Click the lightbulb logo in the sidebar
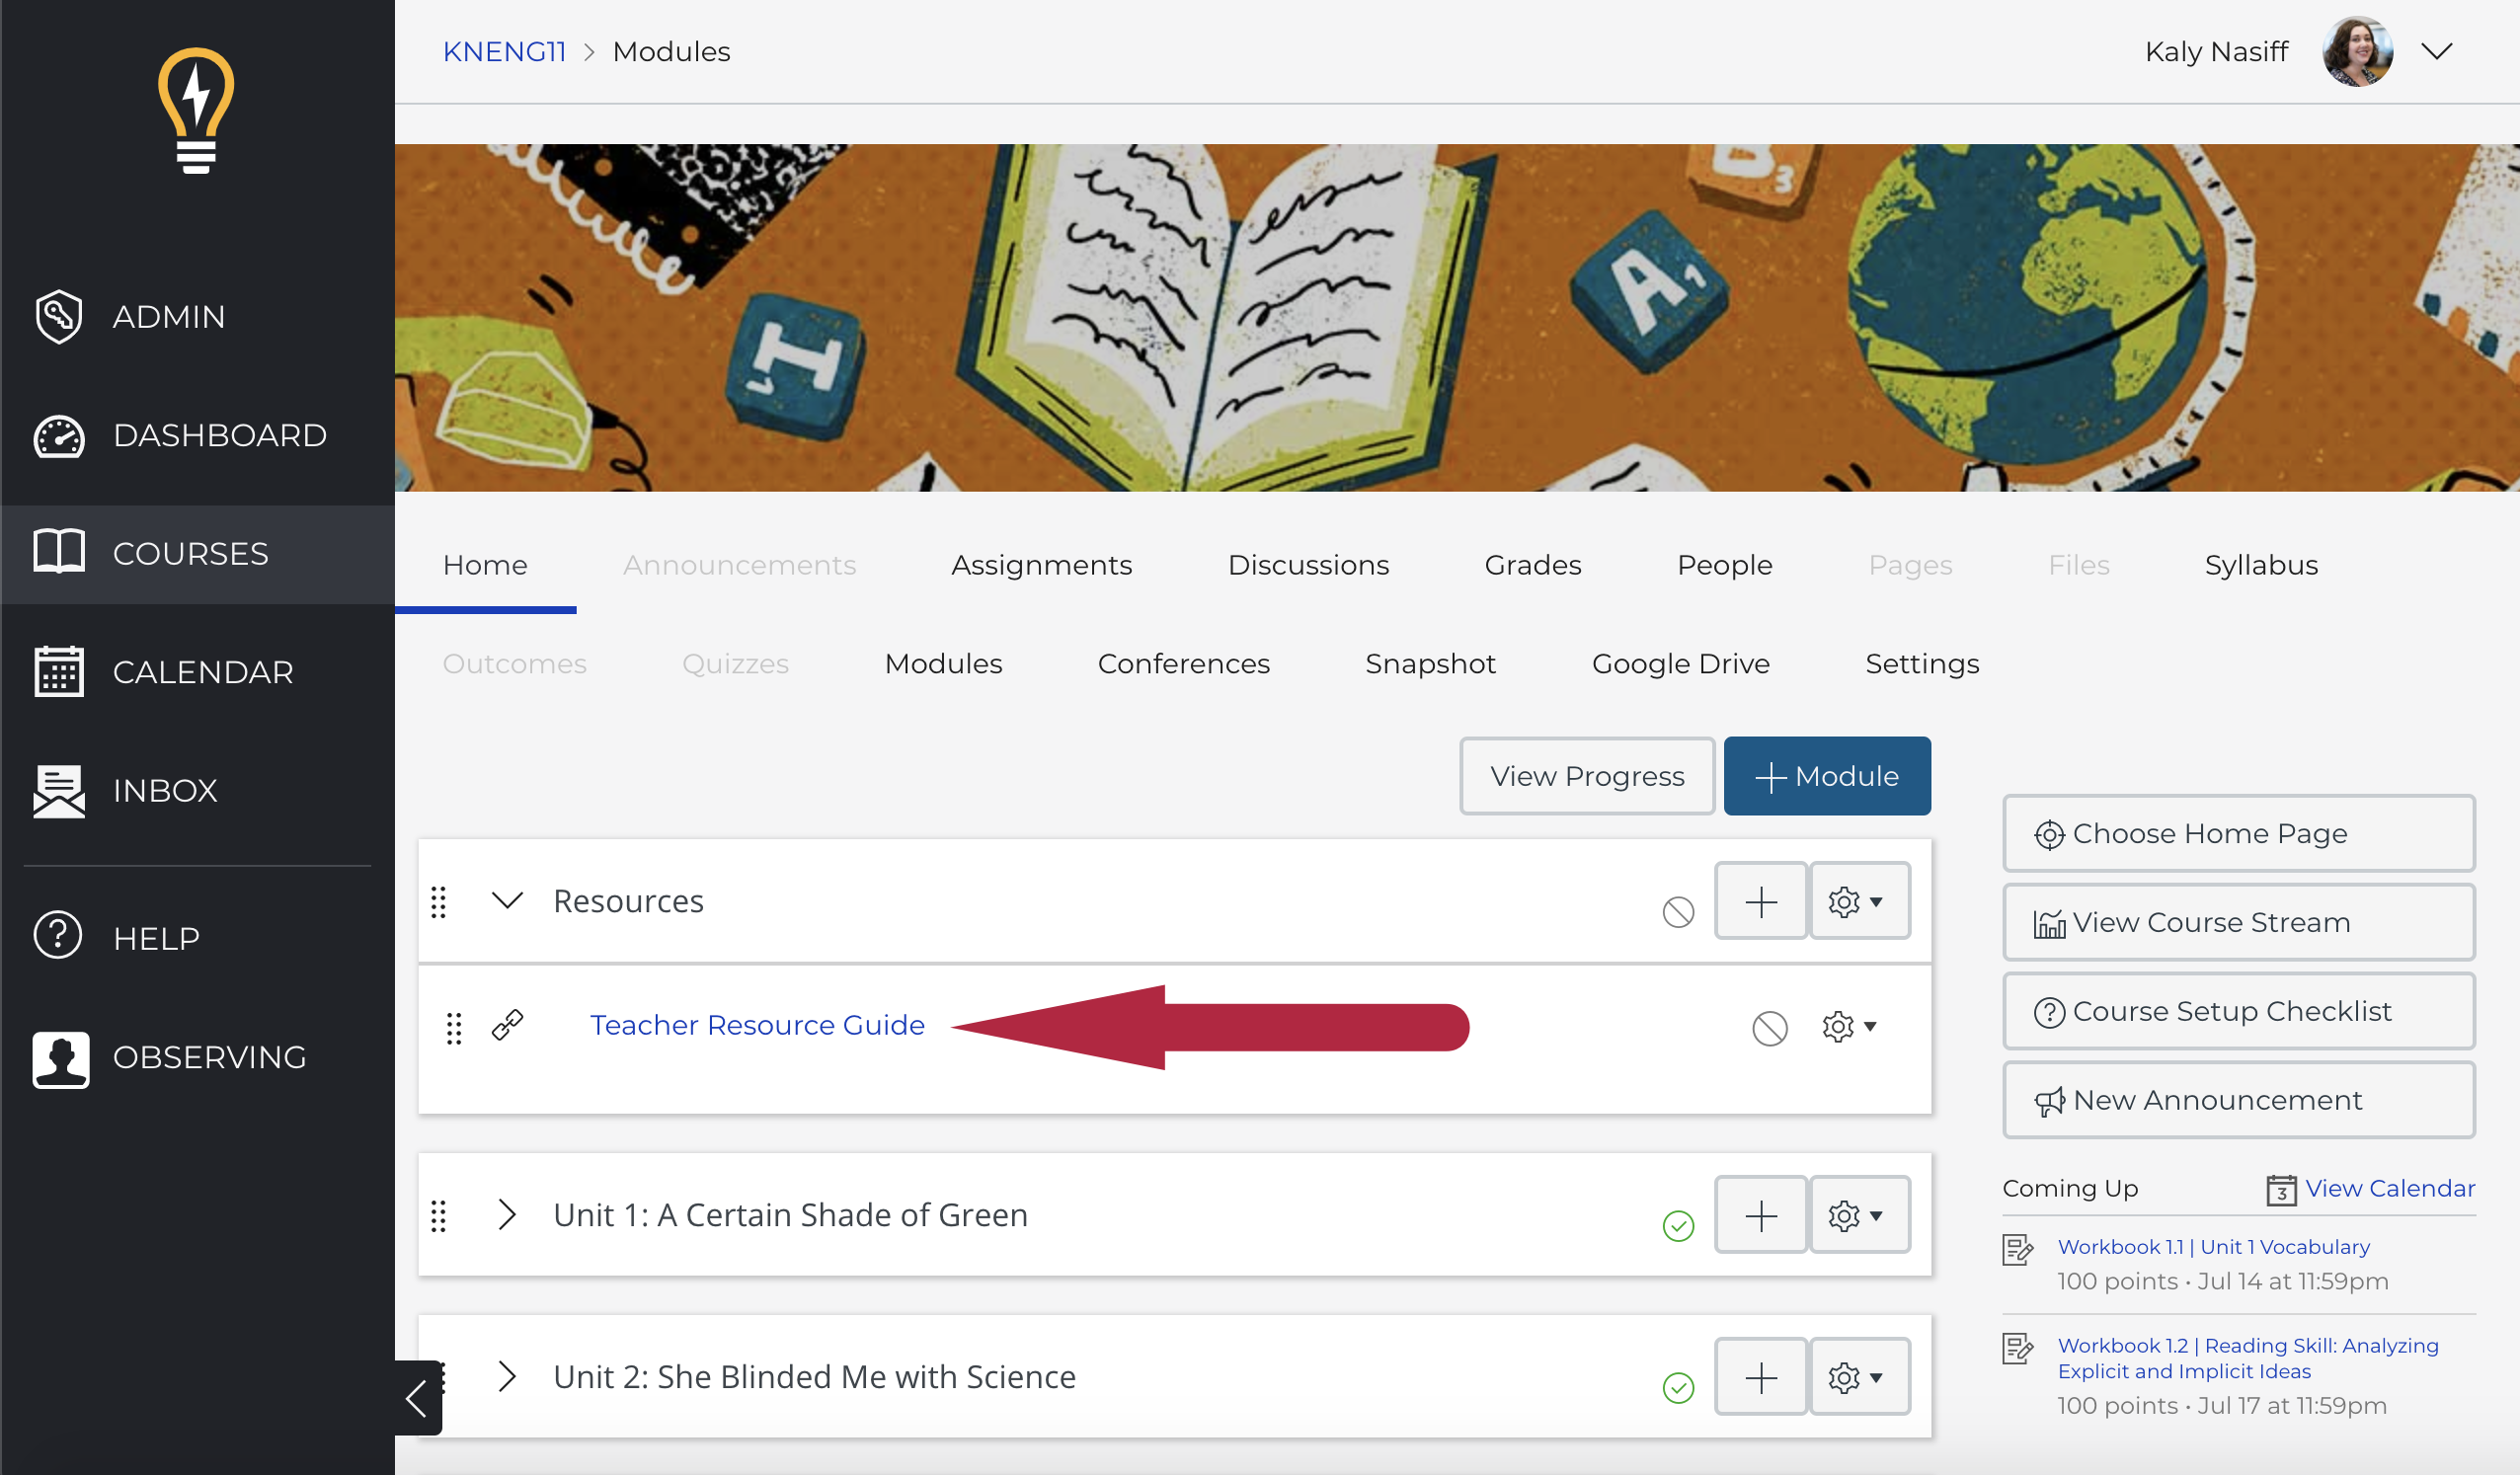This screenshot has height=1475, width=2520. pos(196,111)
